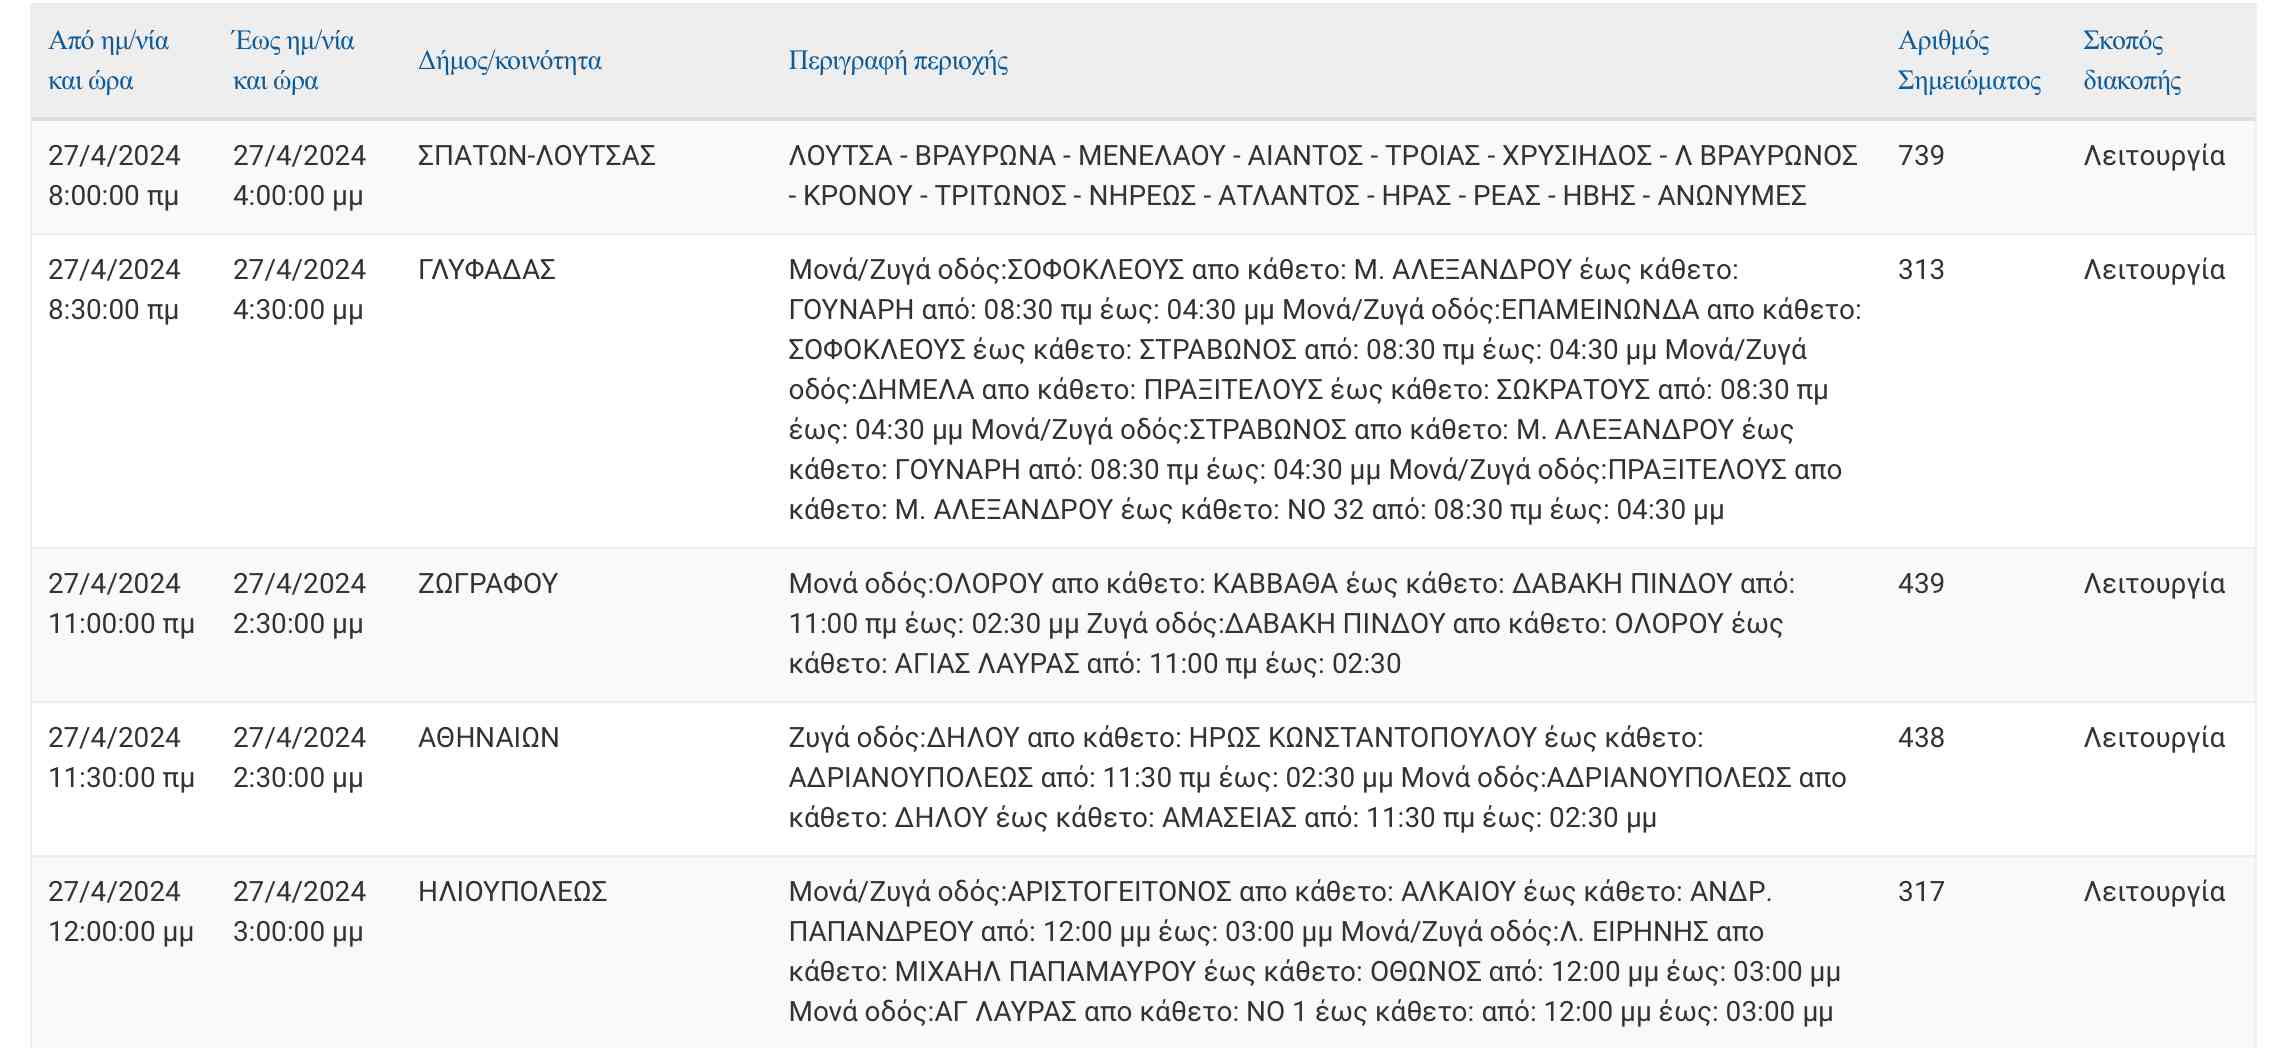The height and width of the screenshot is (1048, 2285).
Task: Select the ΖΩΓΡΑΦΟΥ municipality cell
Action: pos(487,584)
